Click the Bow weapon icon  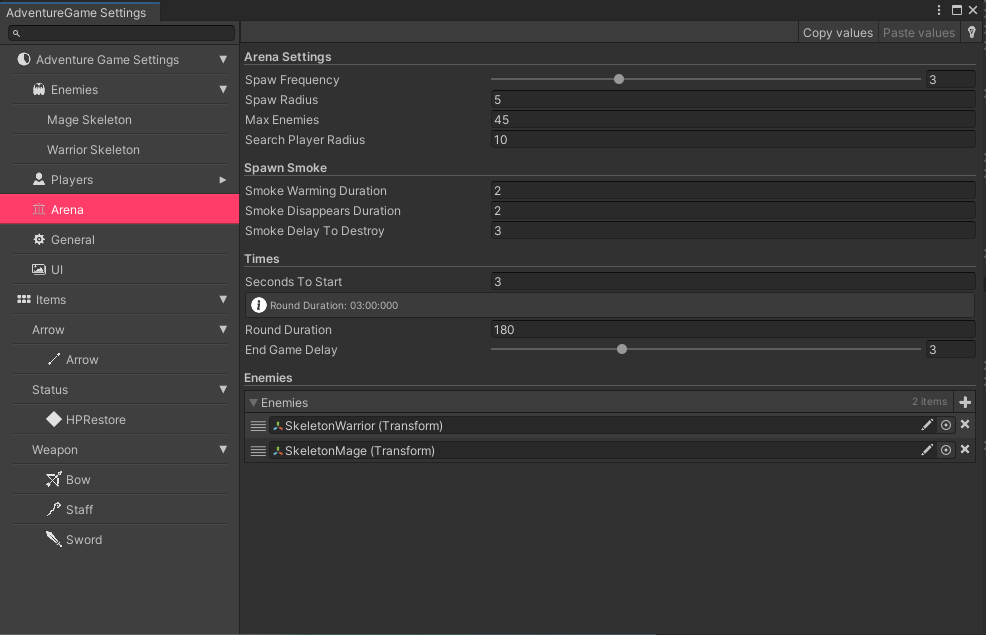click(x=54, y=479)
